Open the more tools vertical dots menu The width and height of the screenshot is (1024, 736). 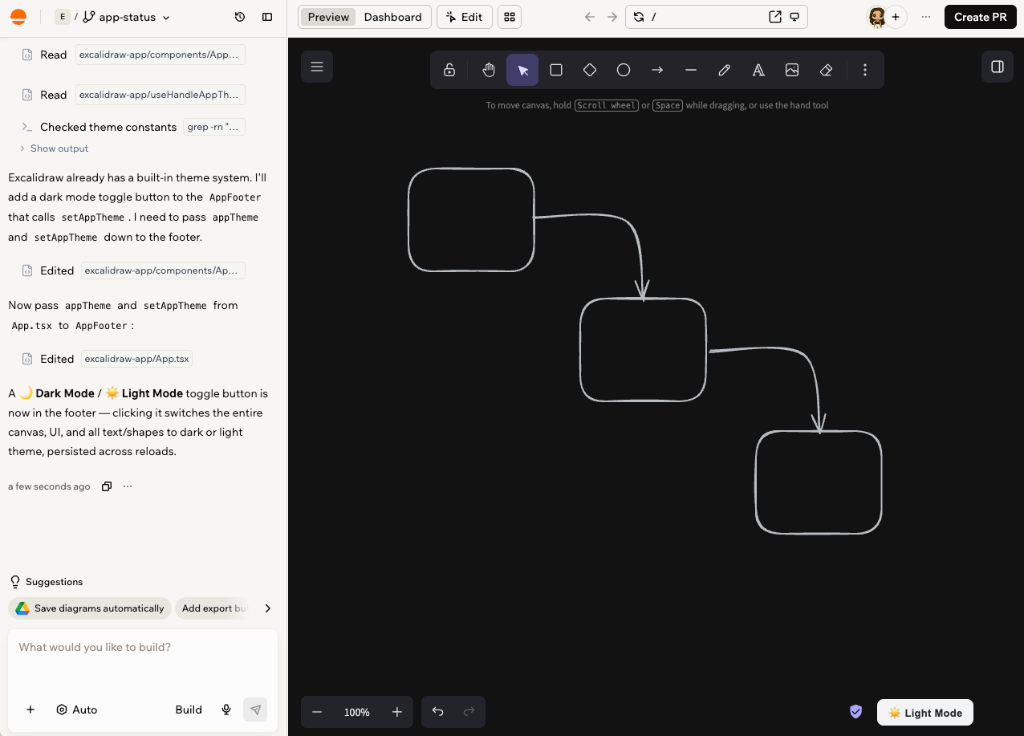click(x=865, y=70)
